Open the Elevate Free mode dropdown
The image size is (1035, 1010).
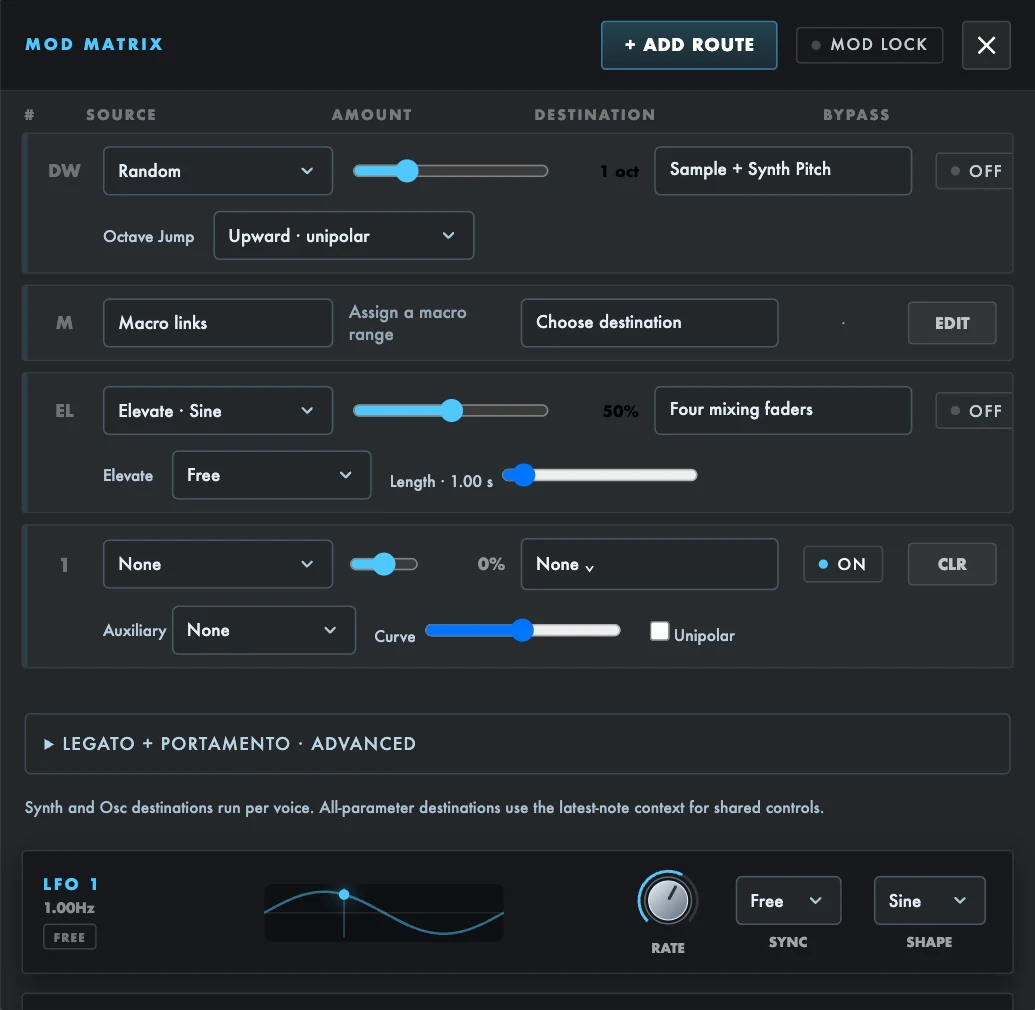coord(271,475)
